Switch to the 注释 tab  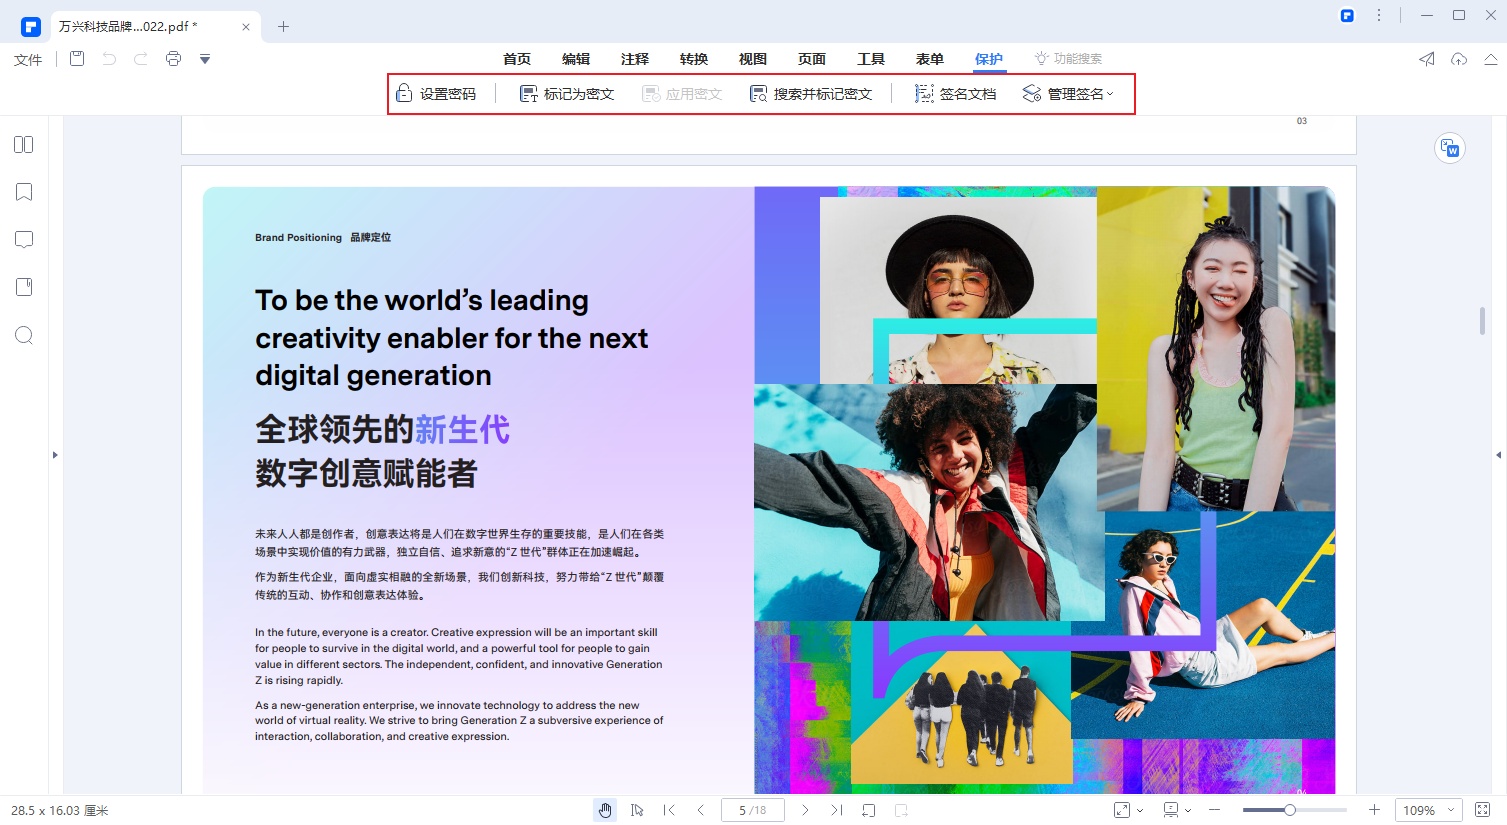[x=634, y=59]
